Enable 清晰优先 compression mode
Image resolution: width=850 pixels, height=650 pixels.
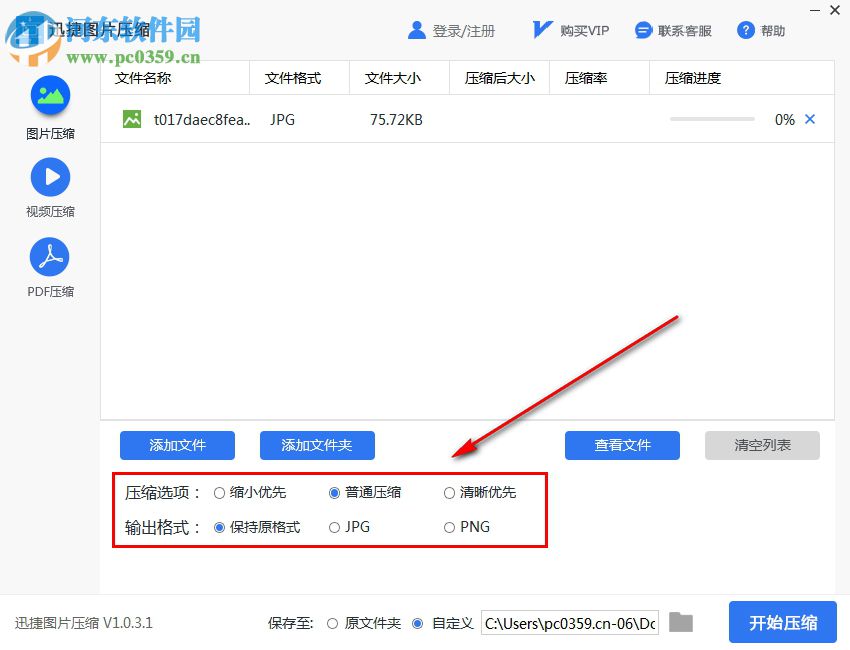tap(449, 492)
